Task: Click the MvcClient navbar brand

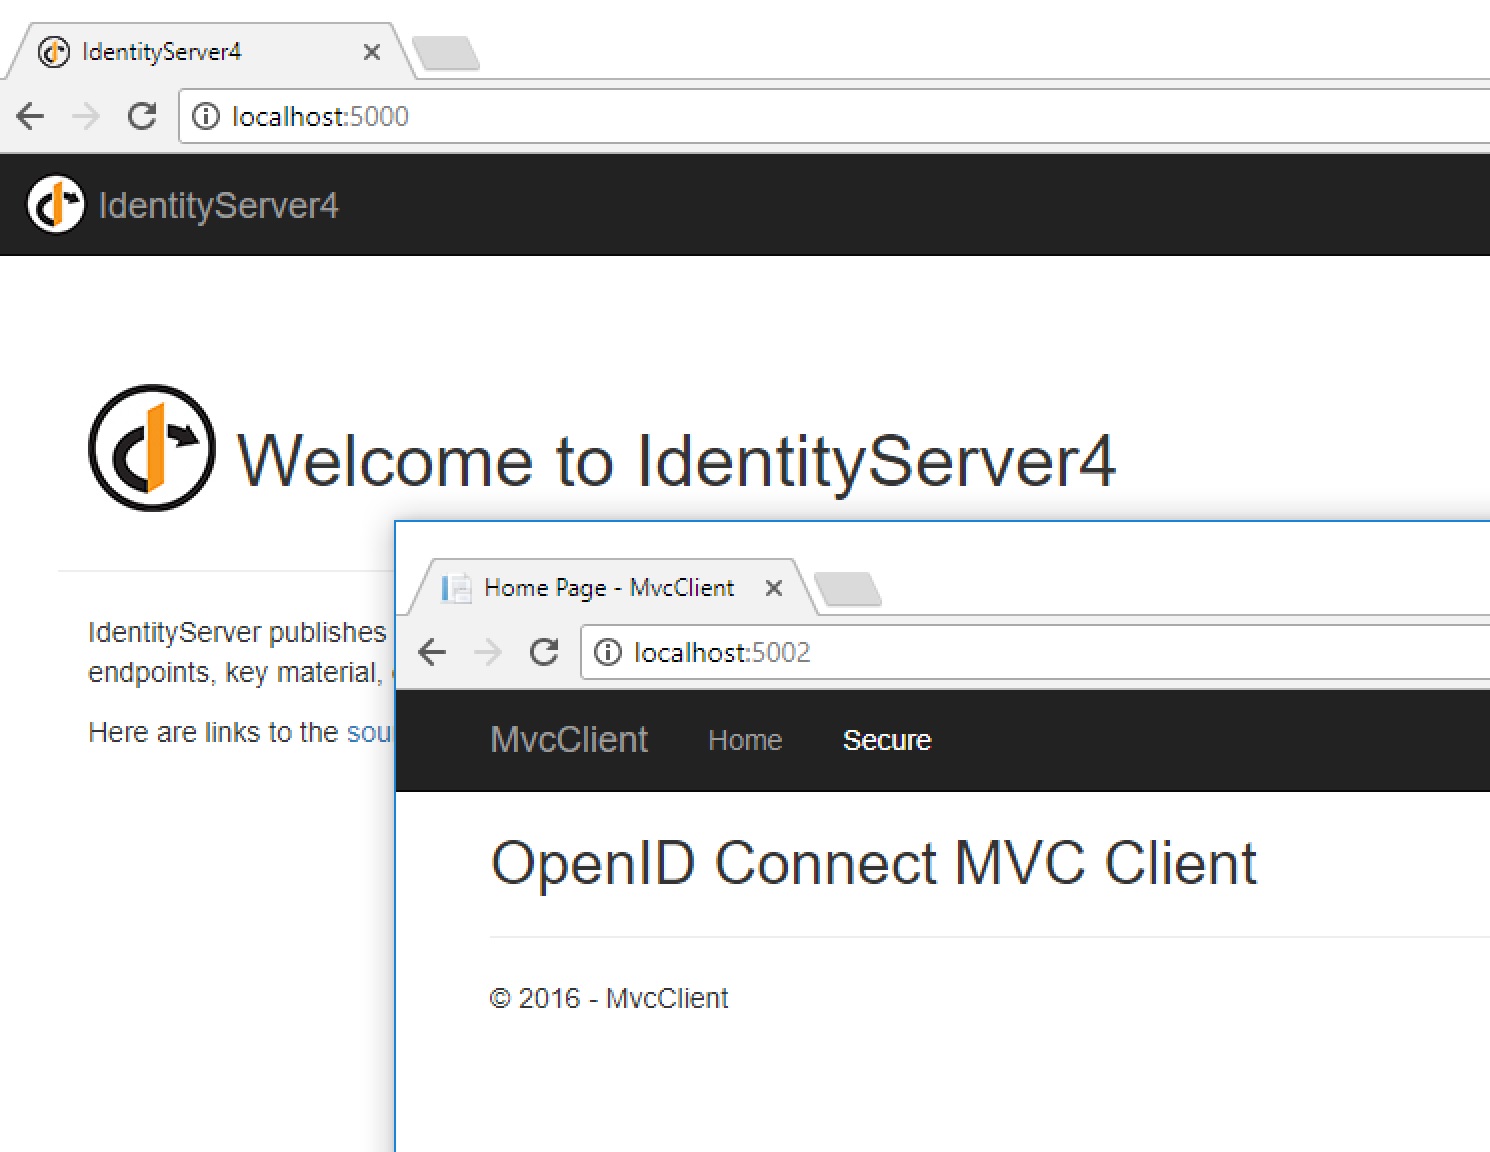Action: click(x=569, y=740)
